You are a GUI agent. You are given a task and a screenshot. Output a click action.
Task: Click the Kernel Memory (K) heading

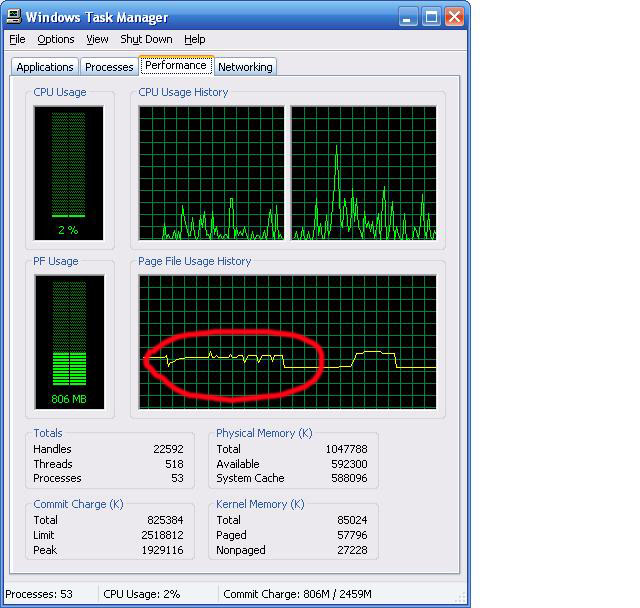point(260,504)
